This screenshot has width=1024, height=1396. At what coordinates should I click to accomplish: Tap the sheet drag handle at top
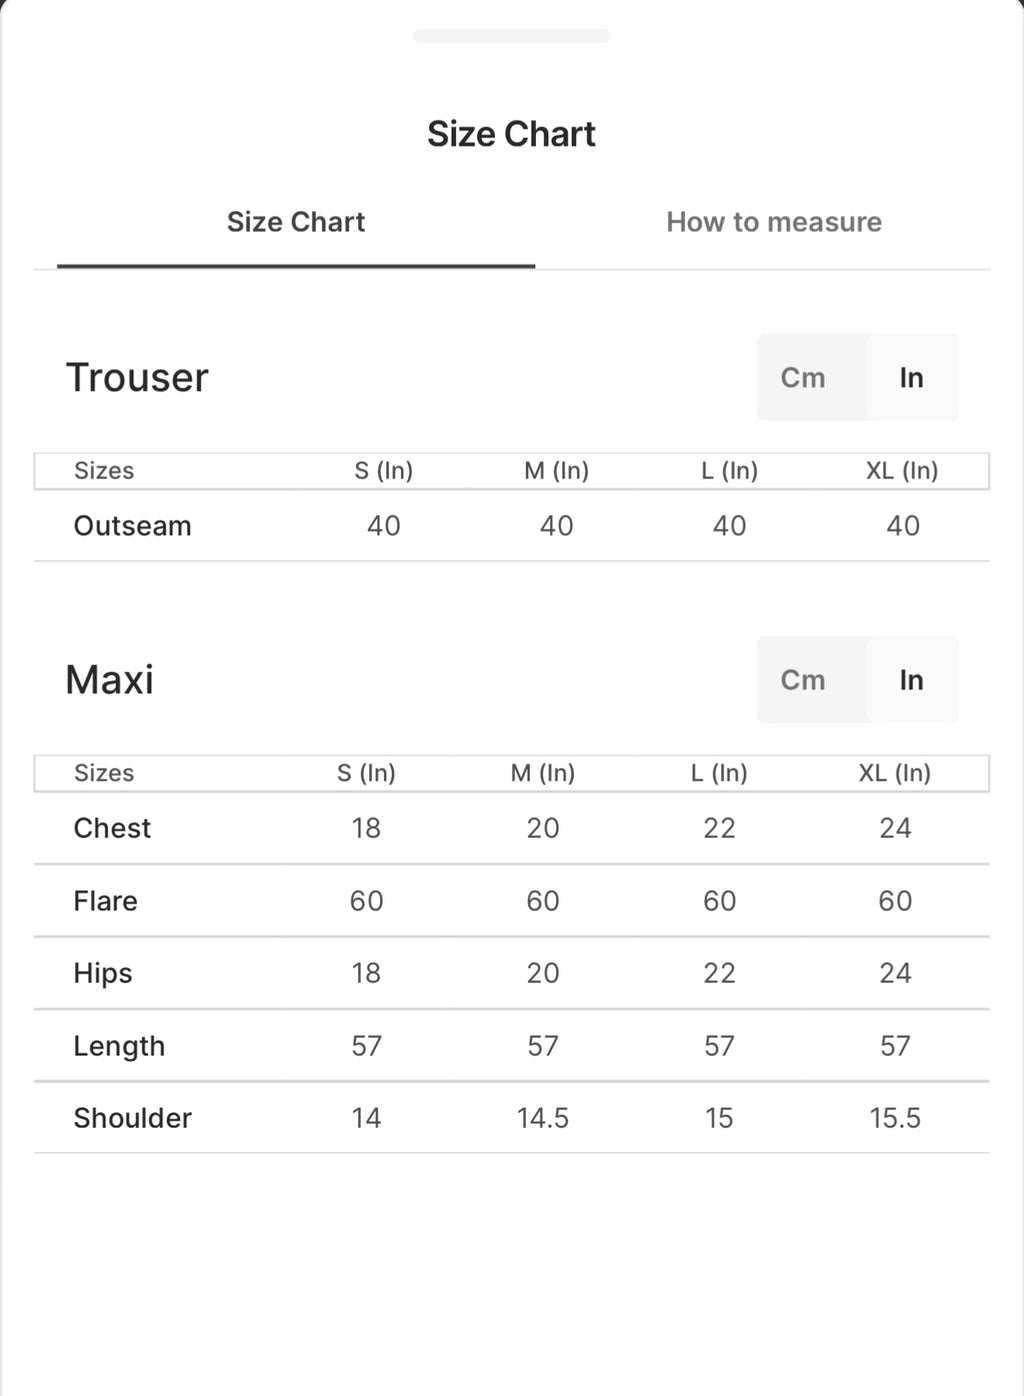pos(512,36)
